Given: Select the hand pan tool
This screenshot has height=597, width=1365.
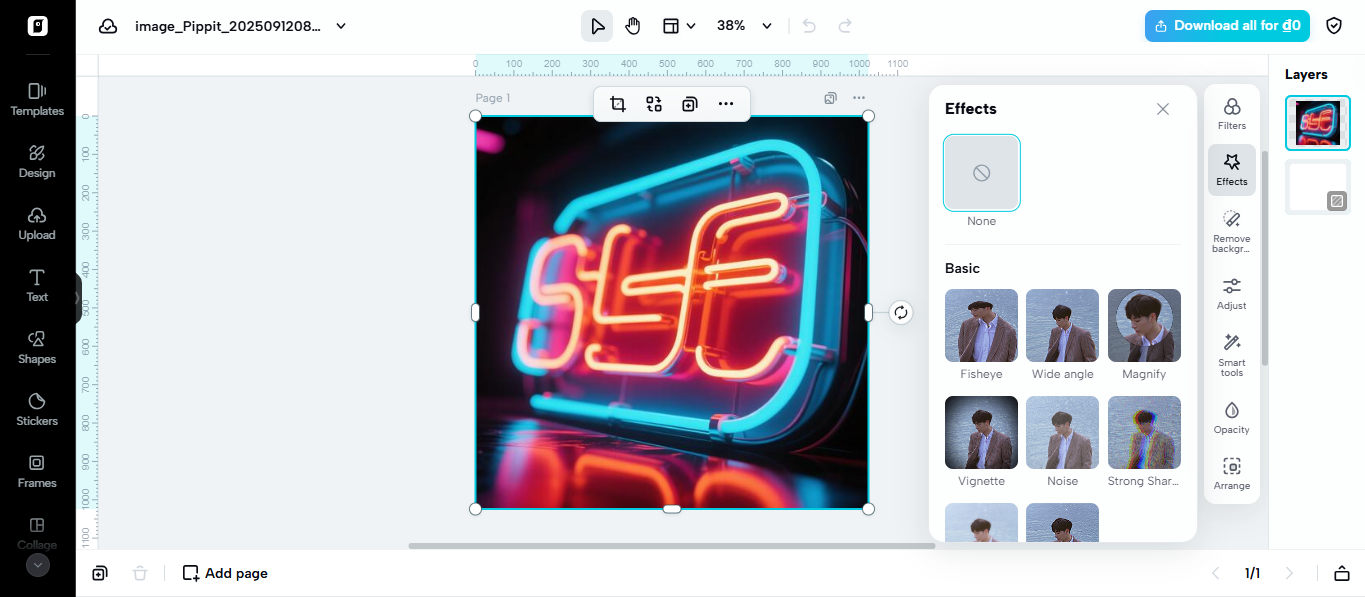Looking at the screenshot, I should point(632,26).
